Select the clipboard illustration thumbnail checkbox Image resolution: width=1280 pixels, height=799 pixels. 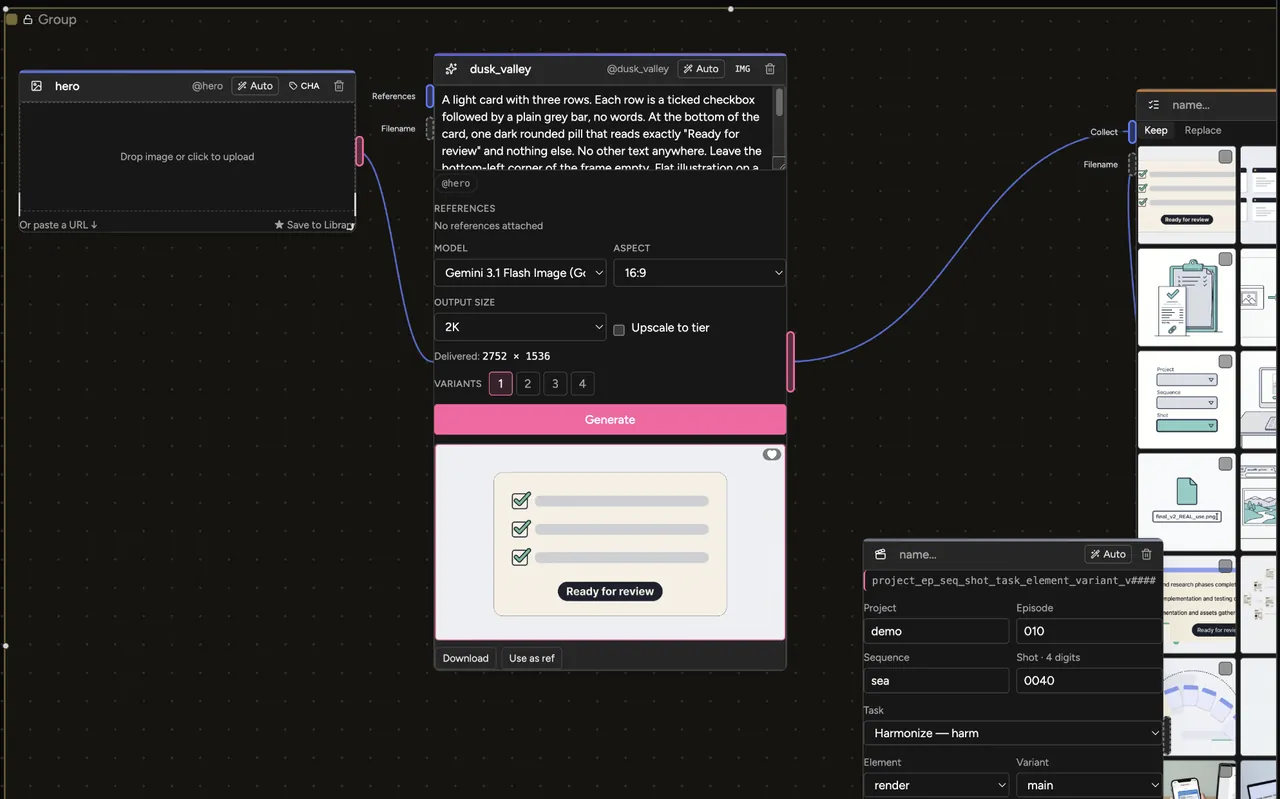pyautogui.click(x=1225, y=259)
